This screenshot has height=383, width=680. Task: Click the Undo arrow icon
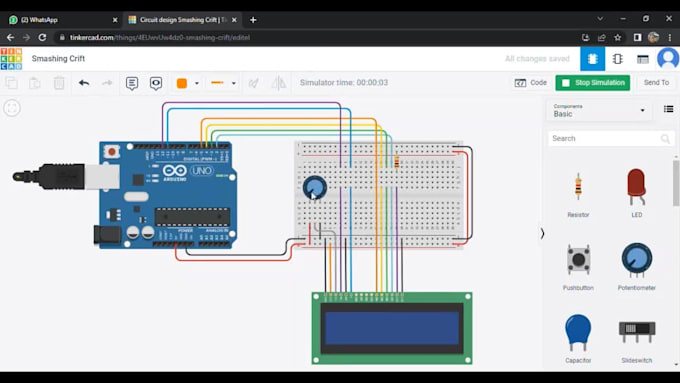[x=84, y=83]
